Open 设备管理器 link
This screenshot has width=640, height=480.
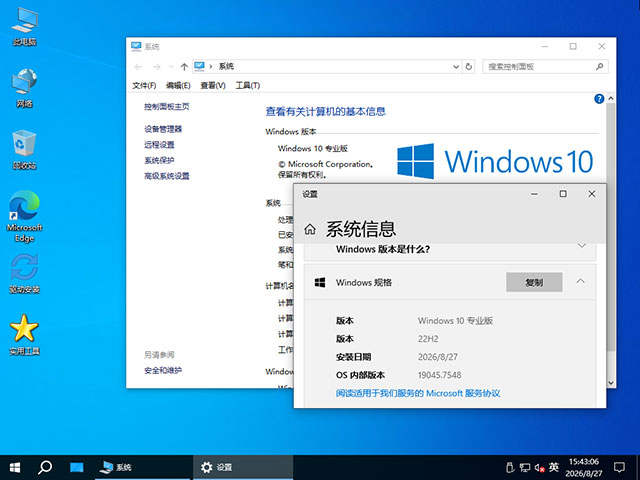point(163,129)
